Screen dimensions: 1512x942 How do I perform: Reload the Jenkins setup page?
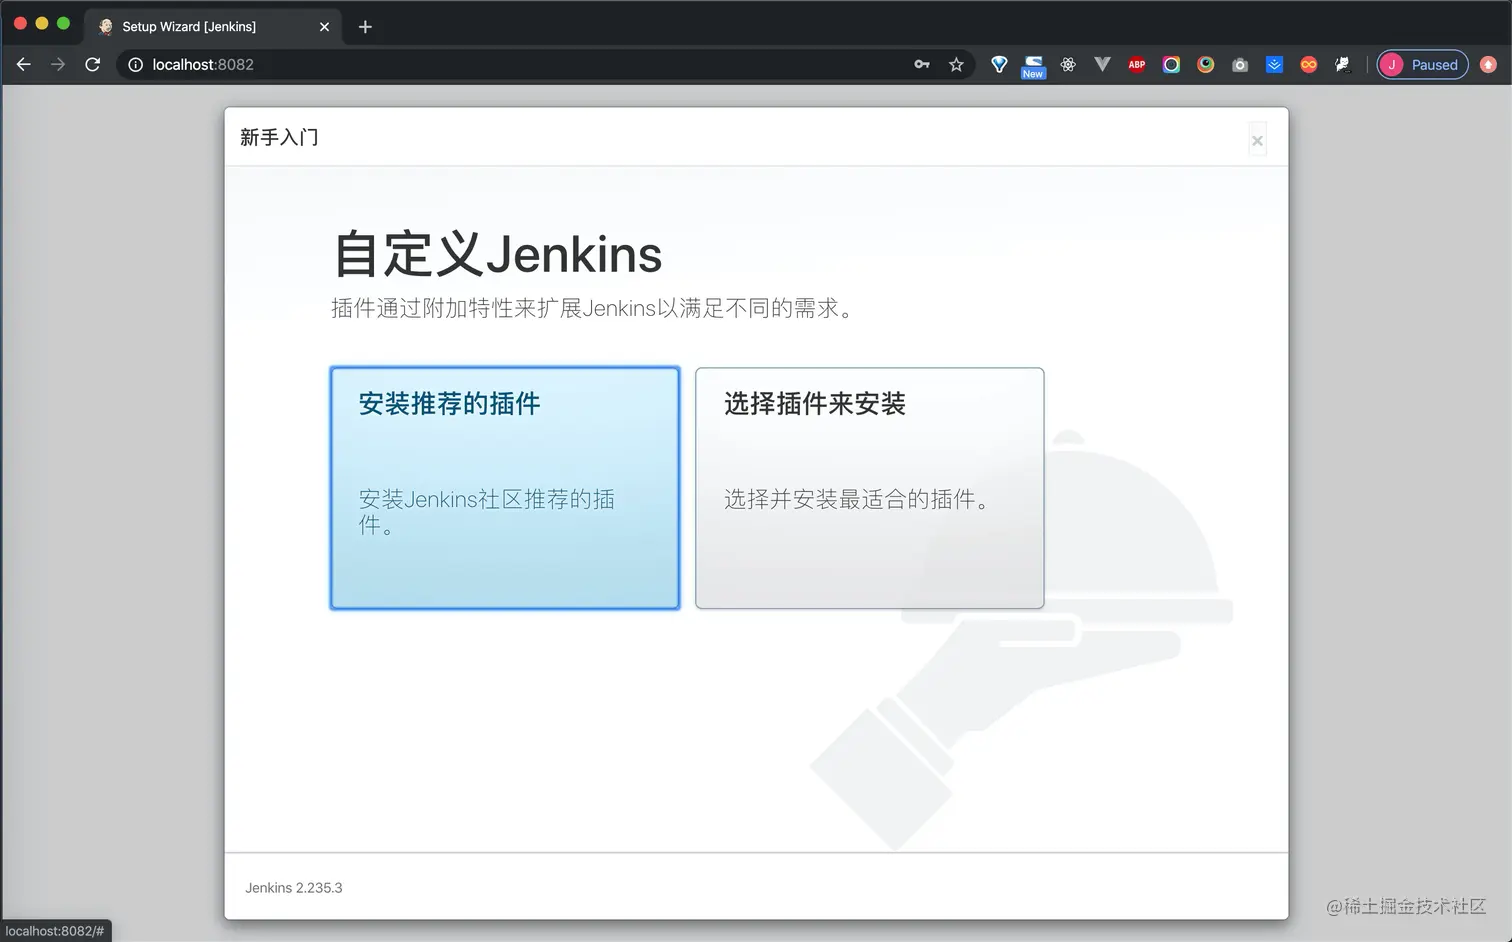(93, 65)
